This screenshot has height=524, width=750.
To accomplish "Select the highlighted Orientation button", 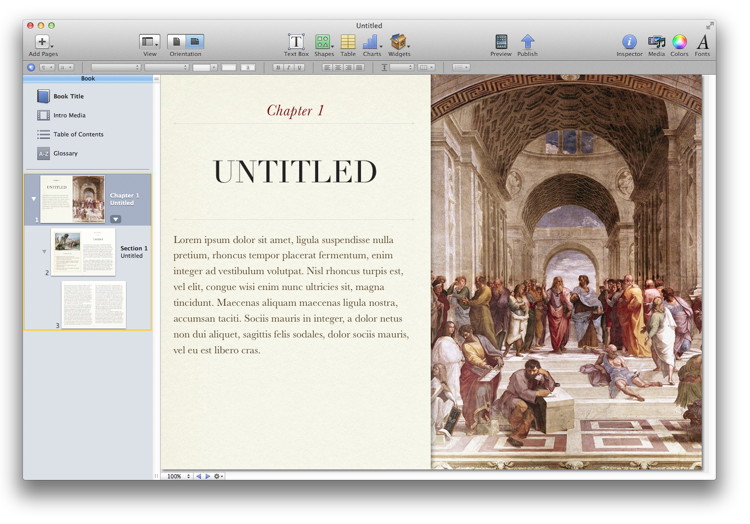I will (x=195, y=42).
